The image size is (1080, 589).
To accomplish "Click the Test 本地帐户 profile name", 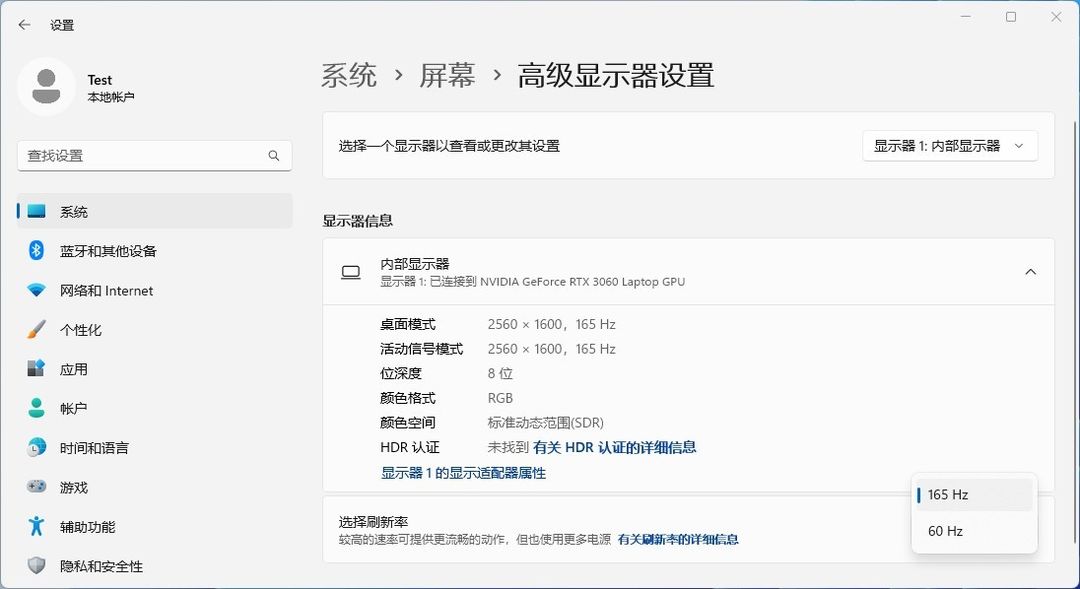I will coord(110,87).
